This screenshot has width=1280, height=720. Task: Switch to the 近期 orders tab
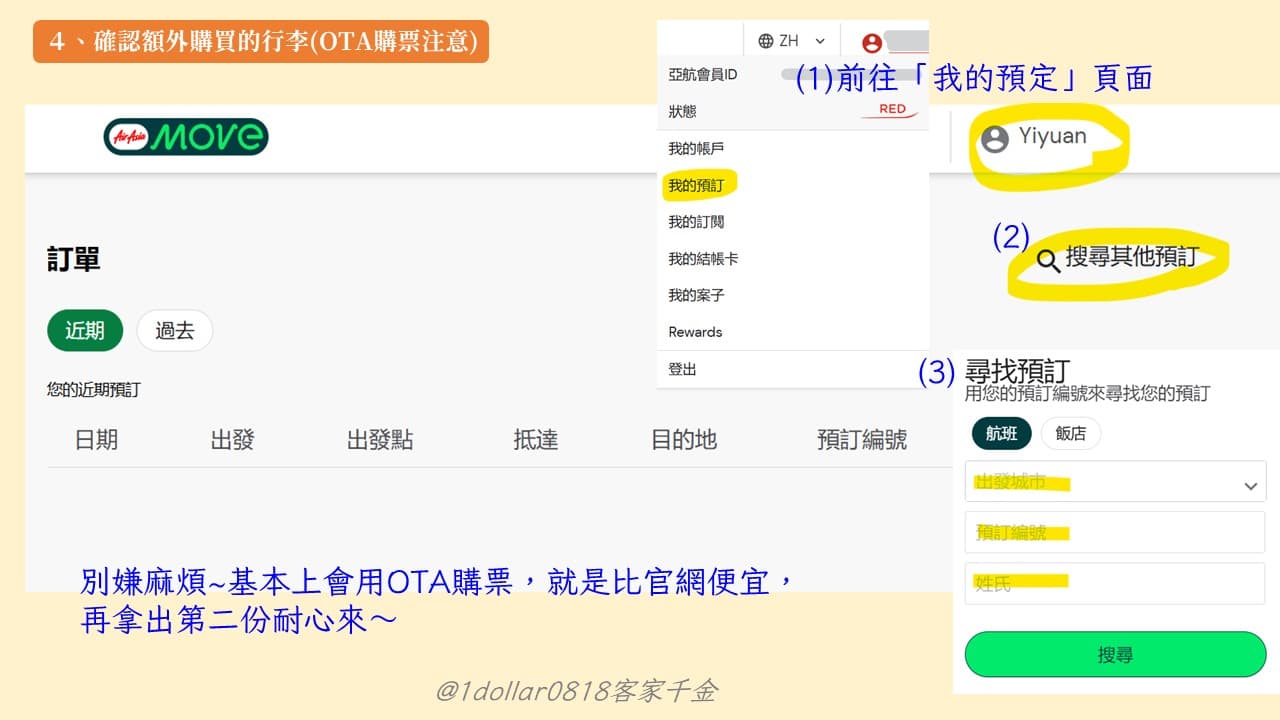(x=85, y=330)
